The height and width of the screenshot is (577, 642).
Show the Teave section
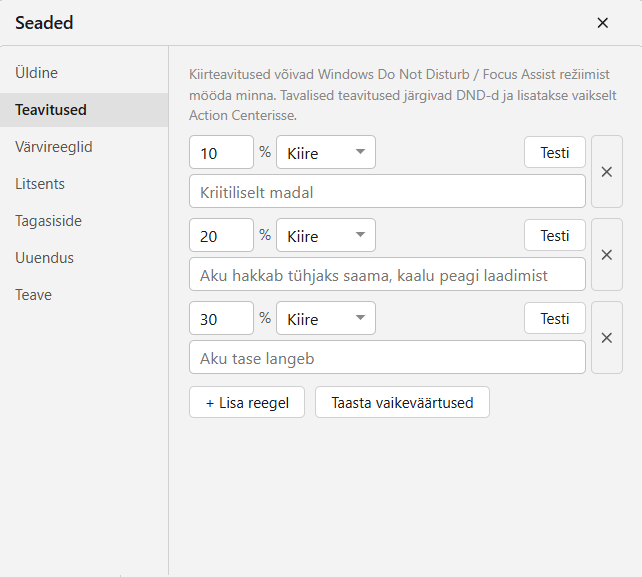[84, 295]
